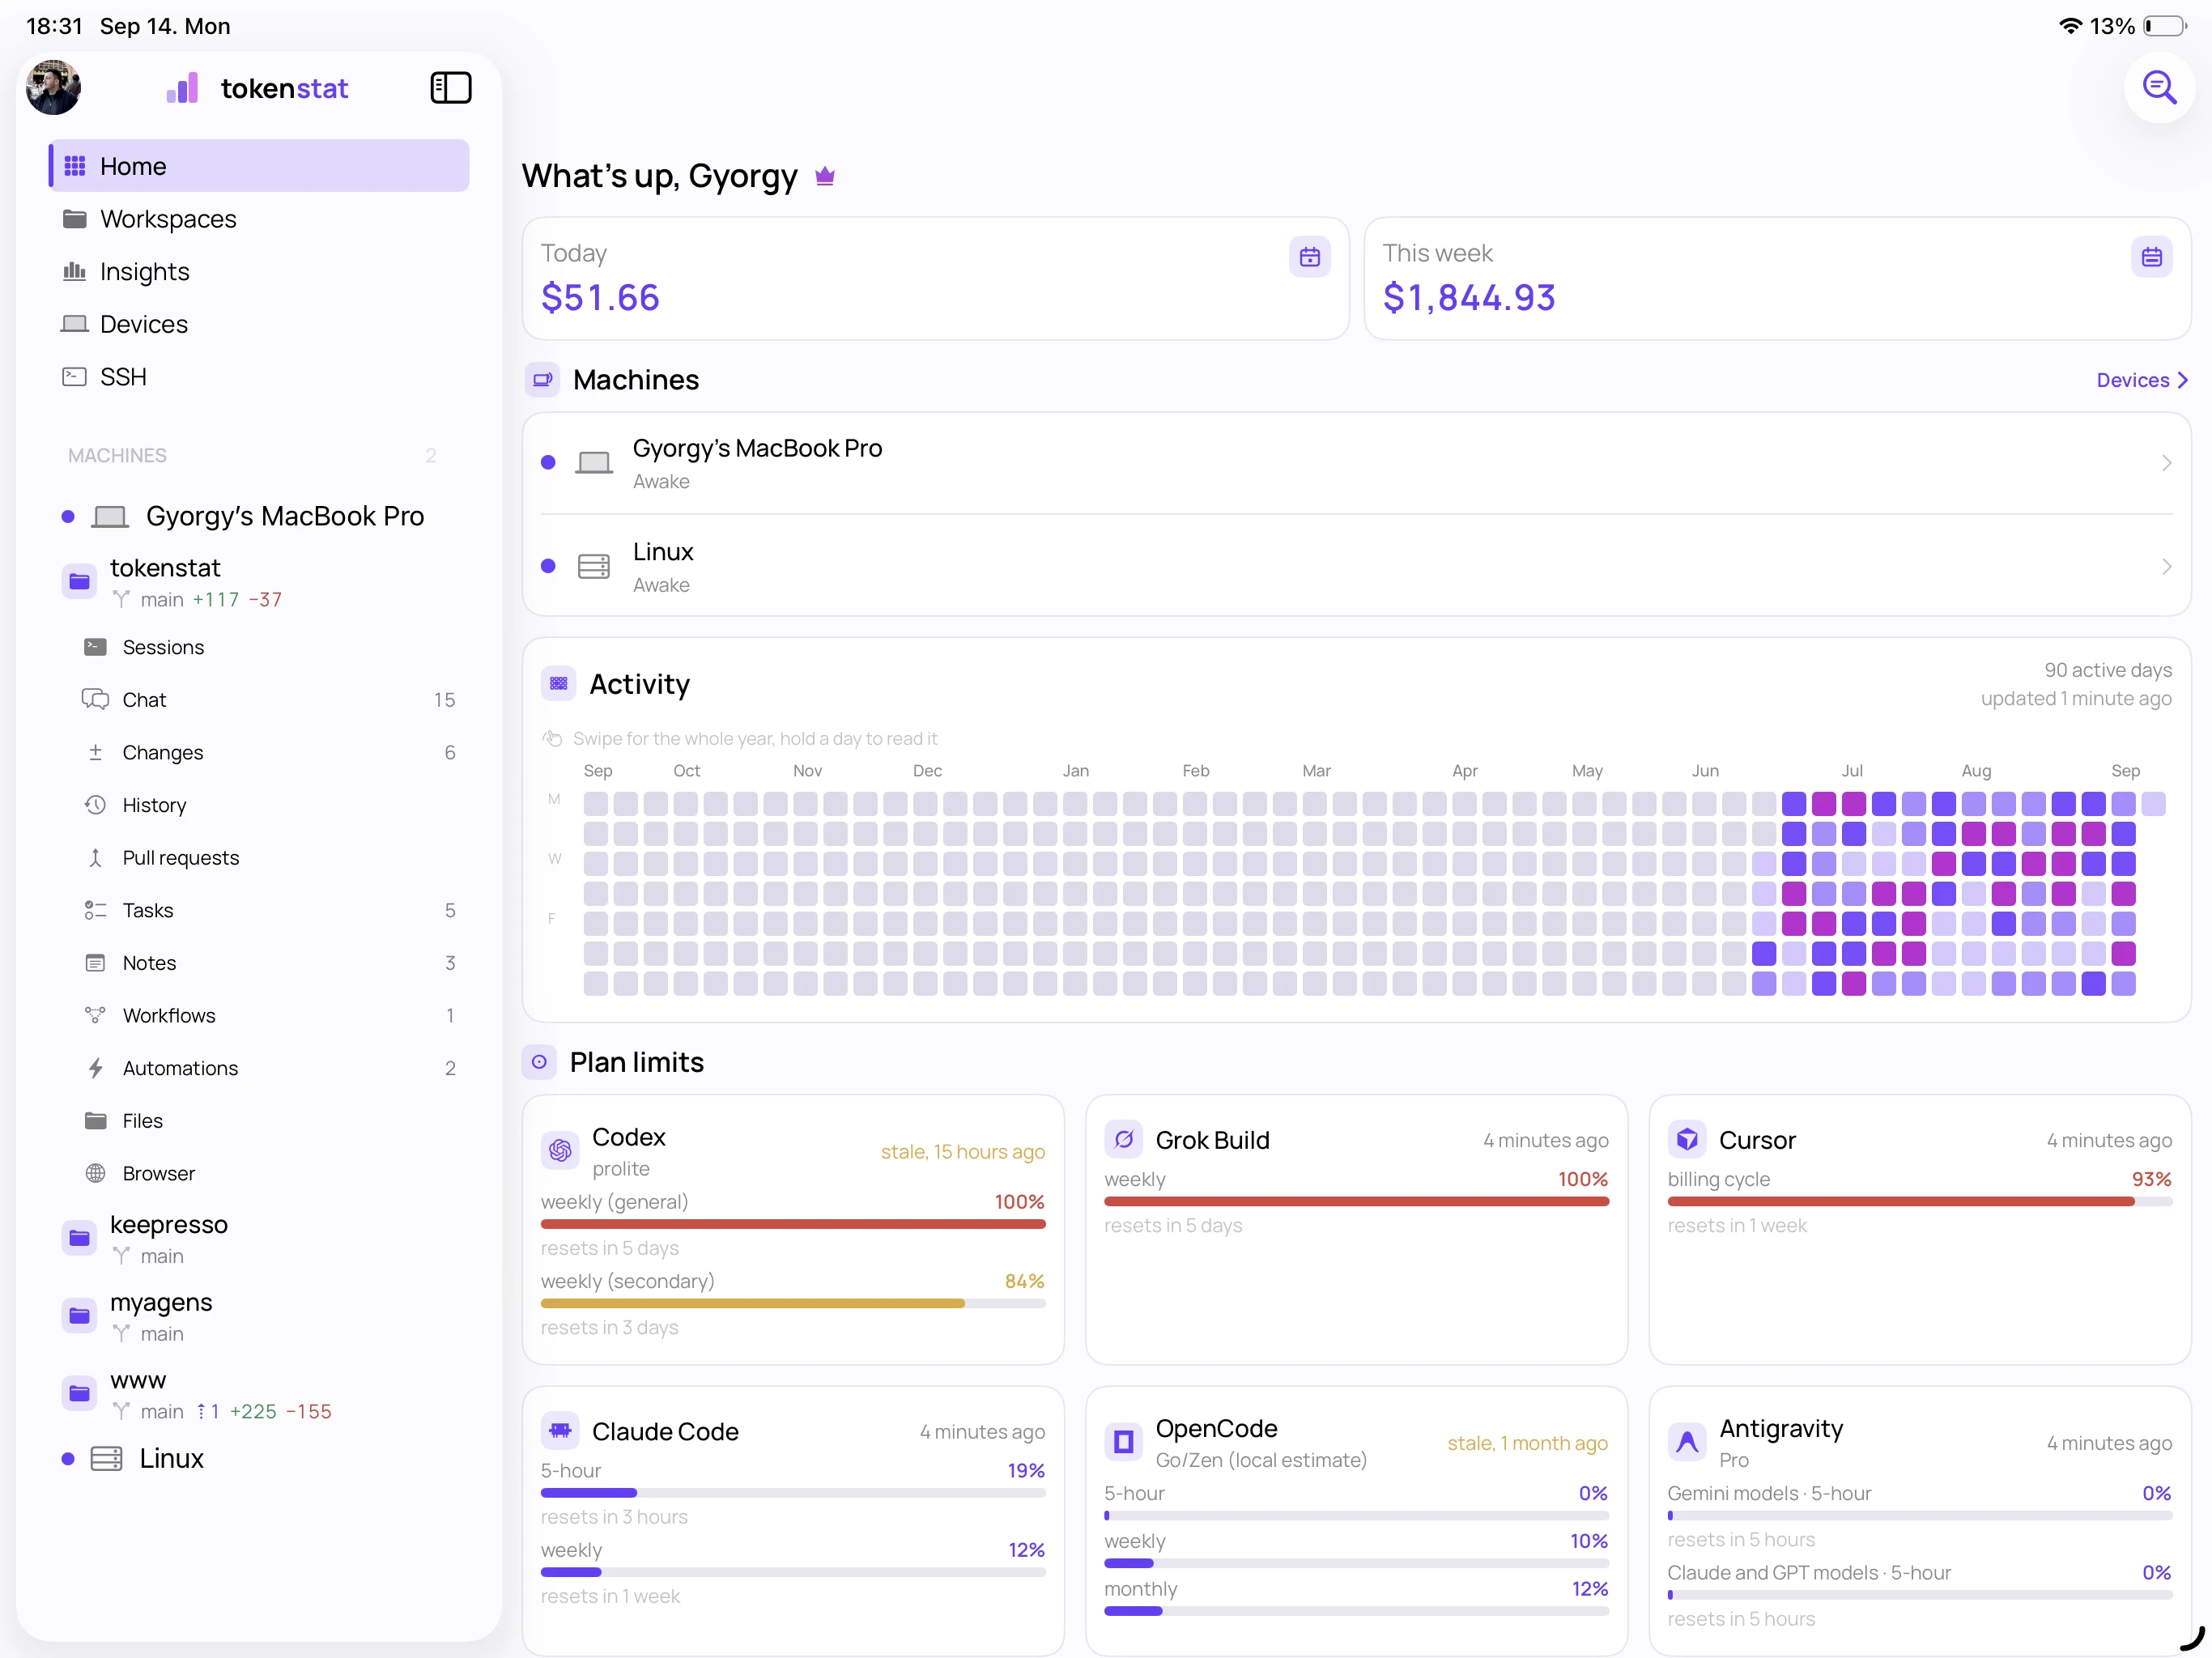Open the search magnifier button

2159,88
